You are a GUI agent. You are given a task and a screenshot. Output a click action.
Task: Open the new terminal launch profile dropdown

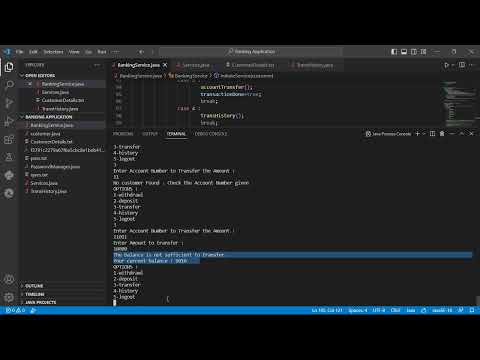pos(424,134)
